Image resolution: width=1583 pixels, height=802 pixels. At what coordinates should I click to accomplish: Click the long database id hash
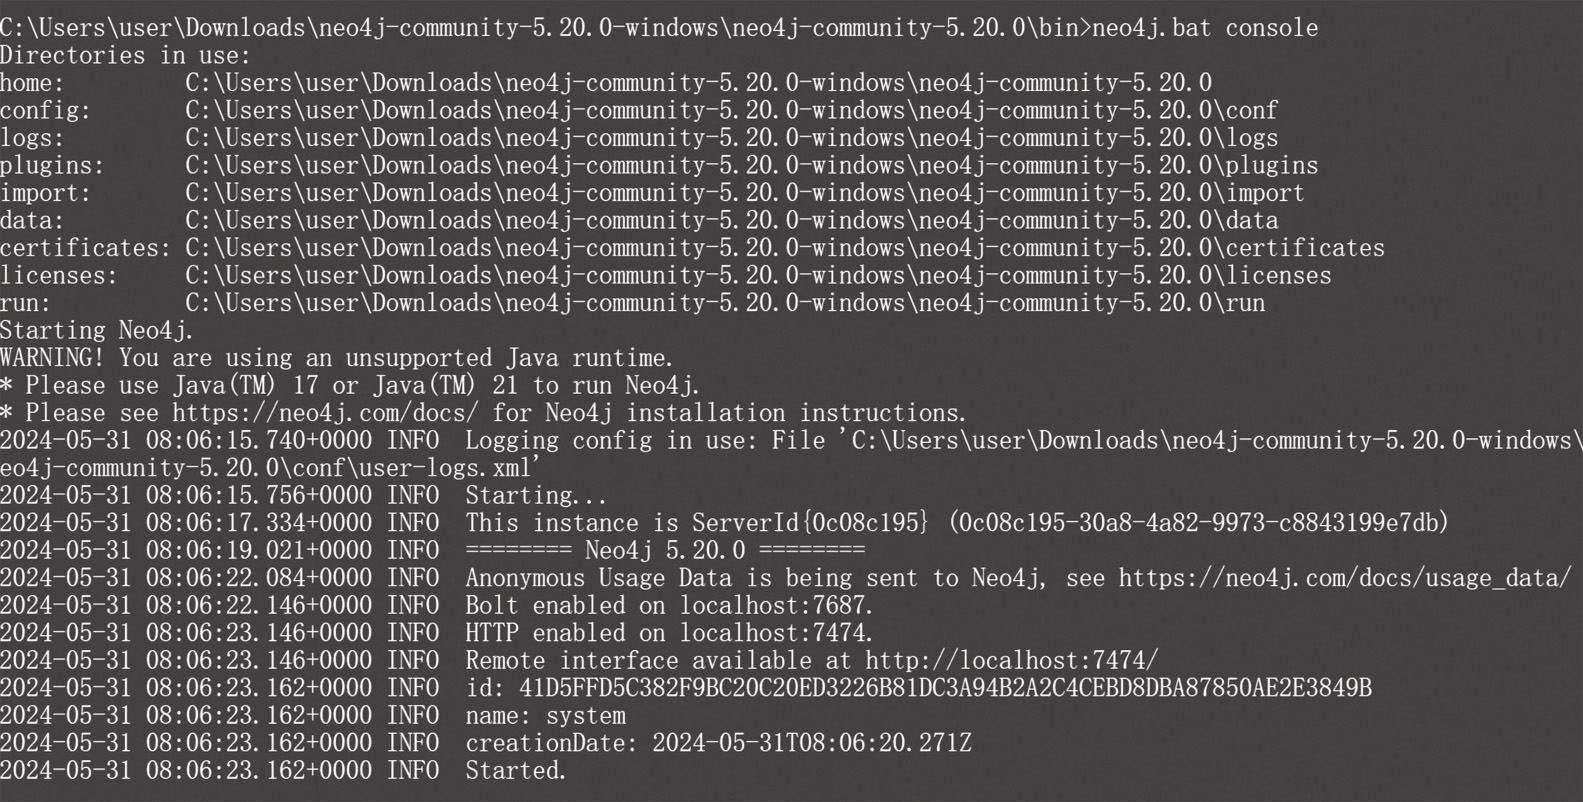tap(945, 688)
